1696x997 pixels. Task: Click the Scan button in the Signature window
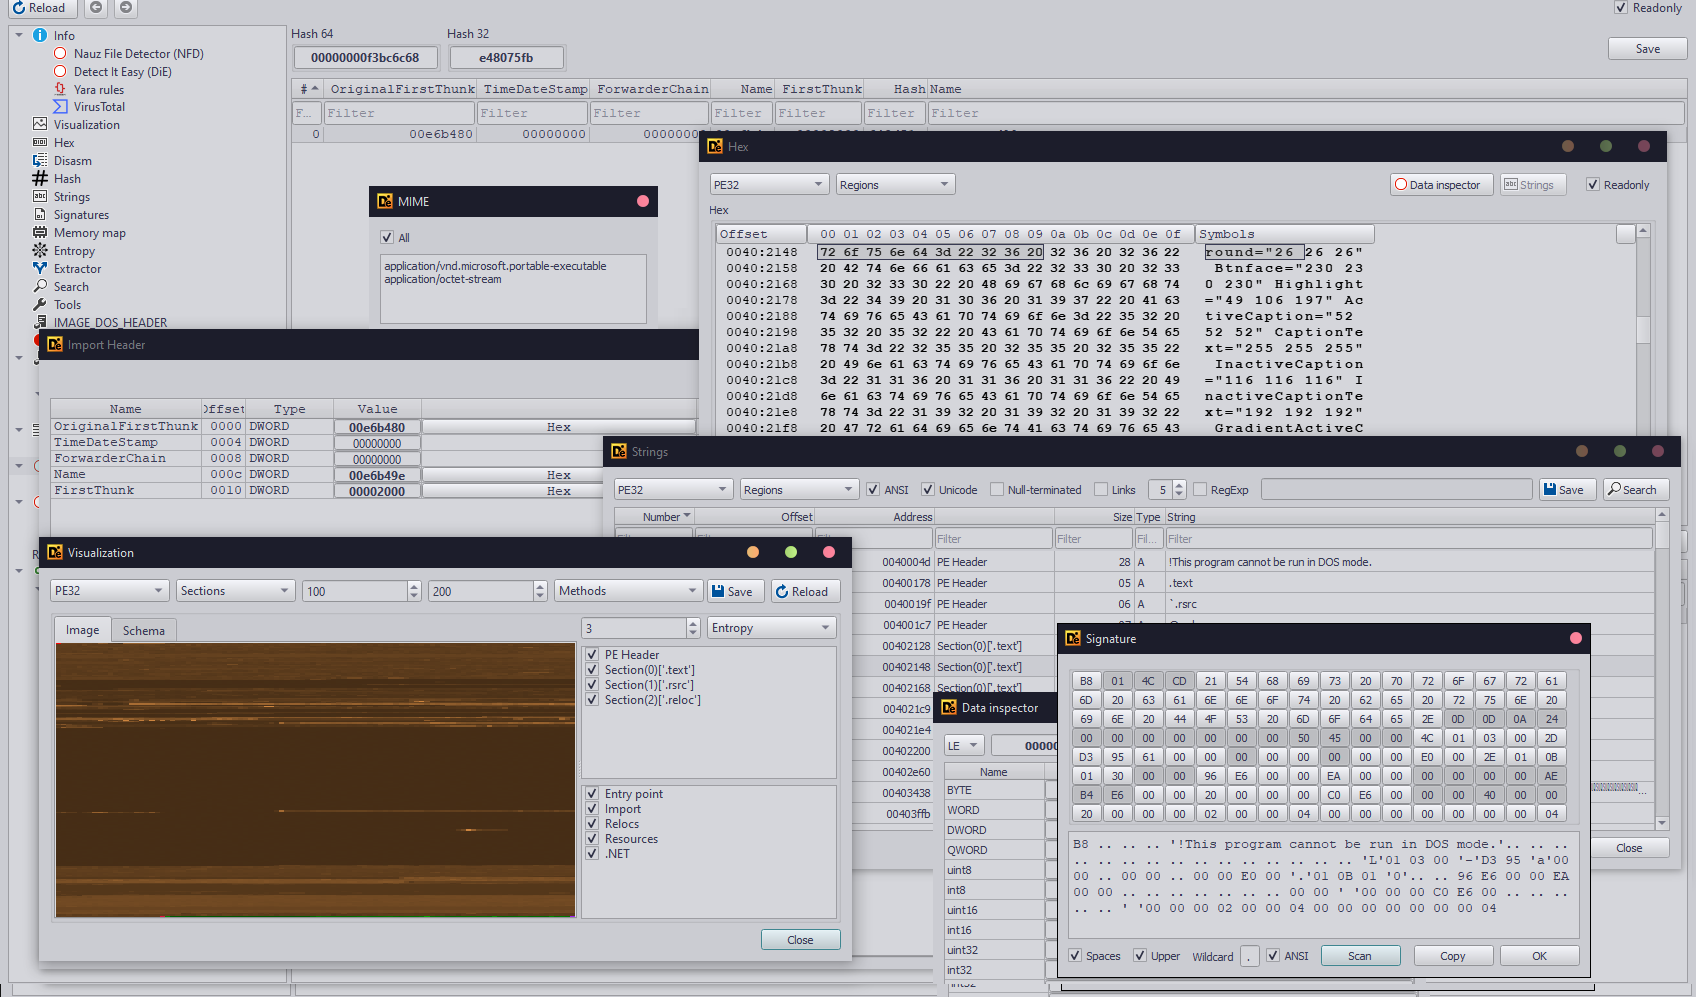click(1360, 955)
